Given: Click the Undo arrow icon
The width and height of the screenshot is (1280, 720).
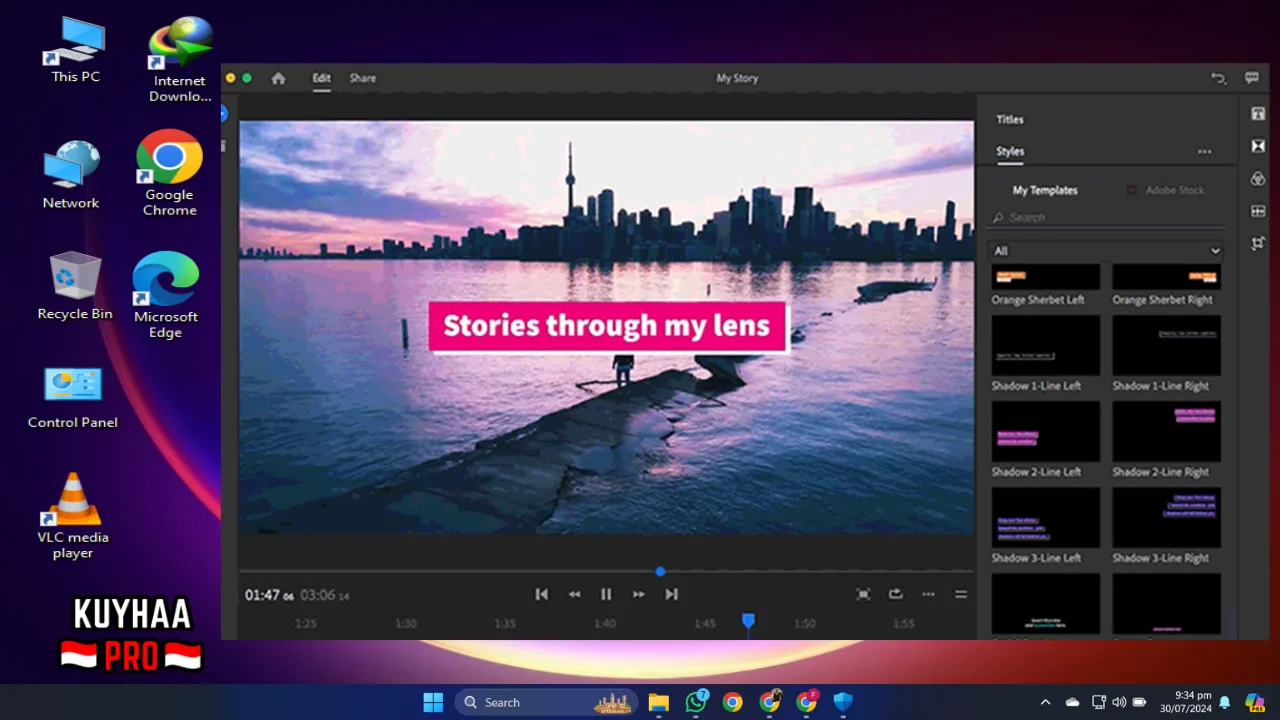Looking at the screenshot, I should point(1218,78).
